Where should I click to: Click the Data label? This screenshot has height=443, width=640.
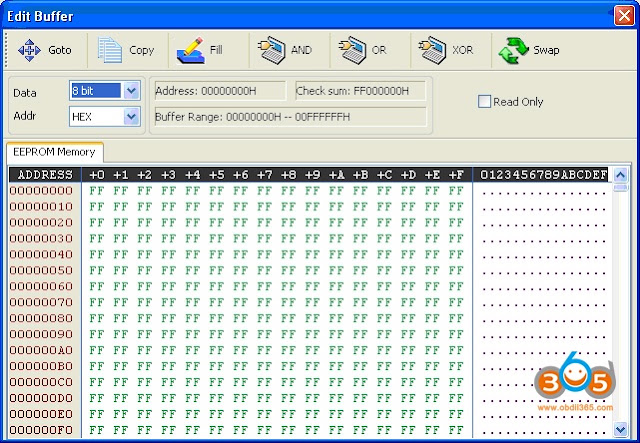coord(25,93)
